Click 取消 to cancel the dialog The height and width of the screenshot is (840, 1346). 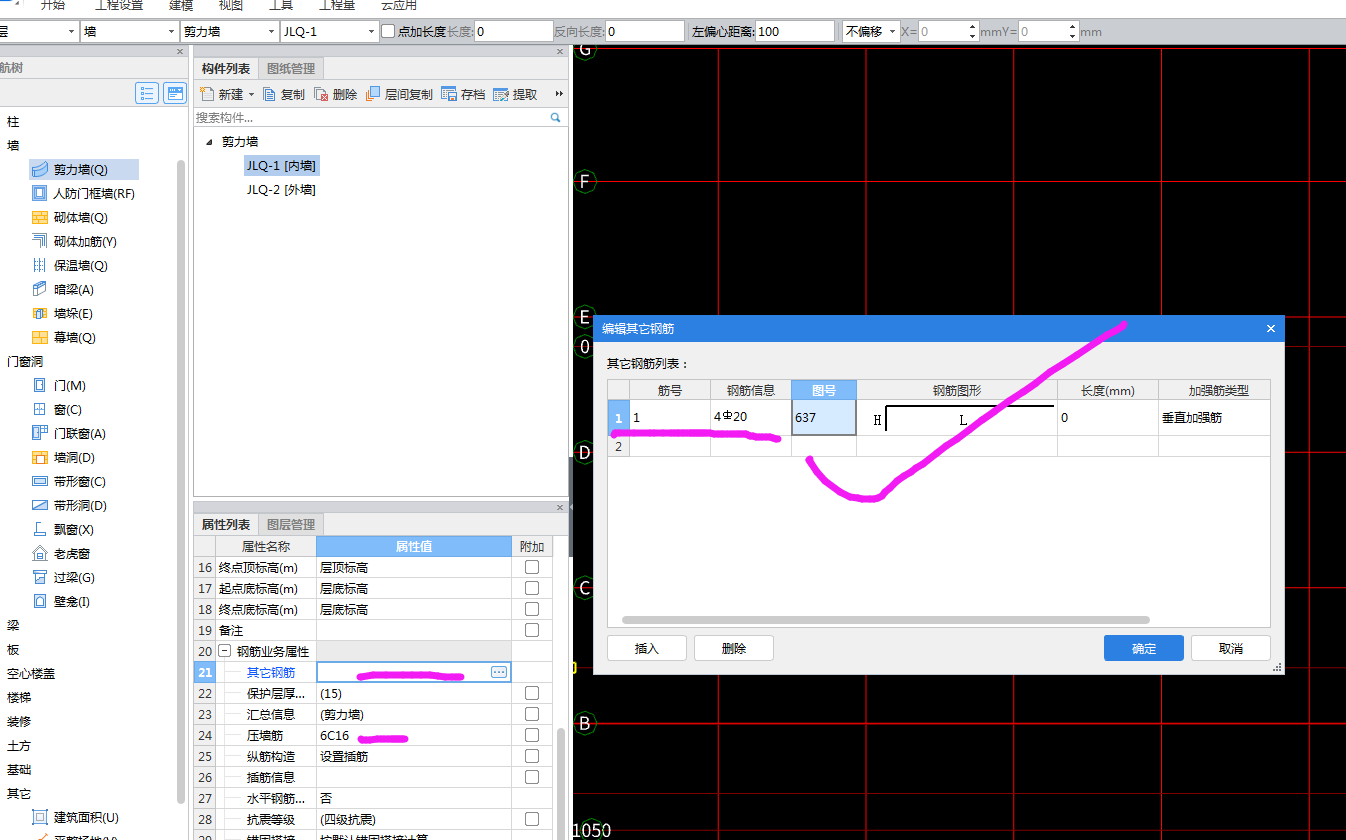click(1231, 648)
